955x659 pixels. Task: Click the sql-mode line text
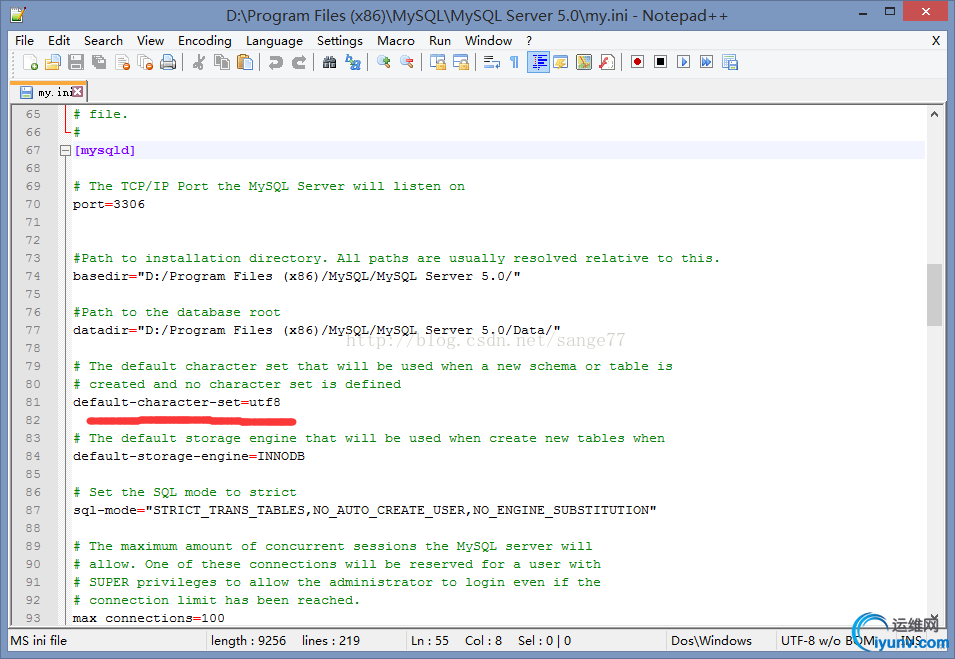point(365,510)
